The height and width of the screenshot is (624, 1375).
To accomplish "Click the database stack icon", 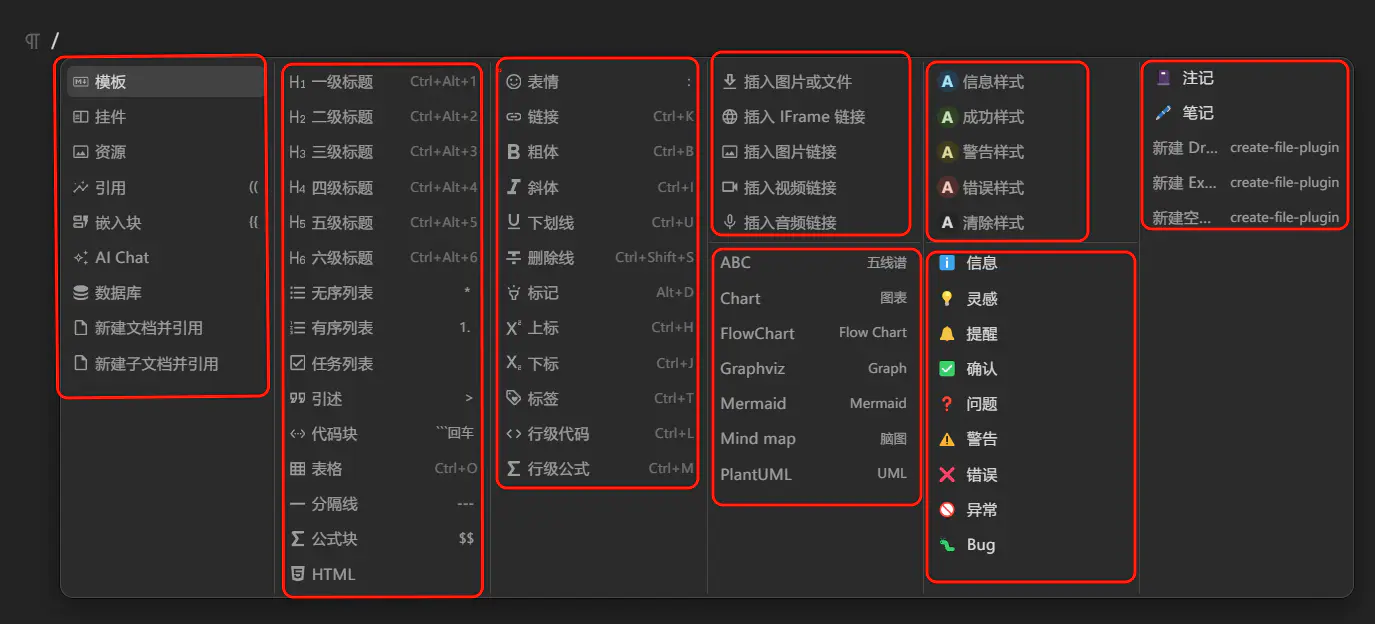I will point(81,293).
